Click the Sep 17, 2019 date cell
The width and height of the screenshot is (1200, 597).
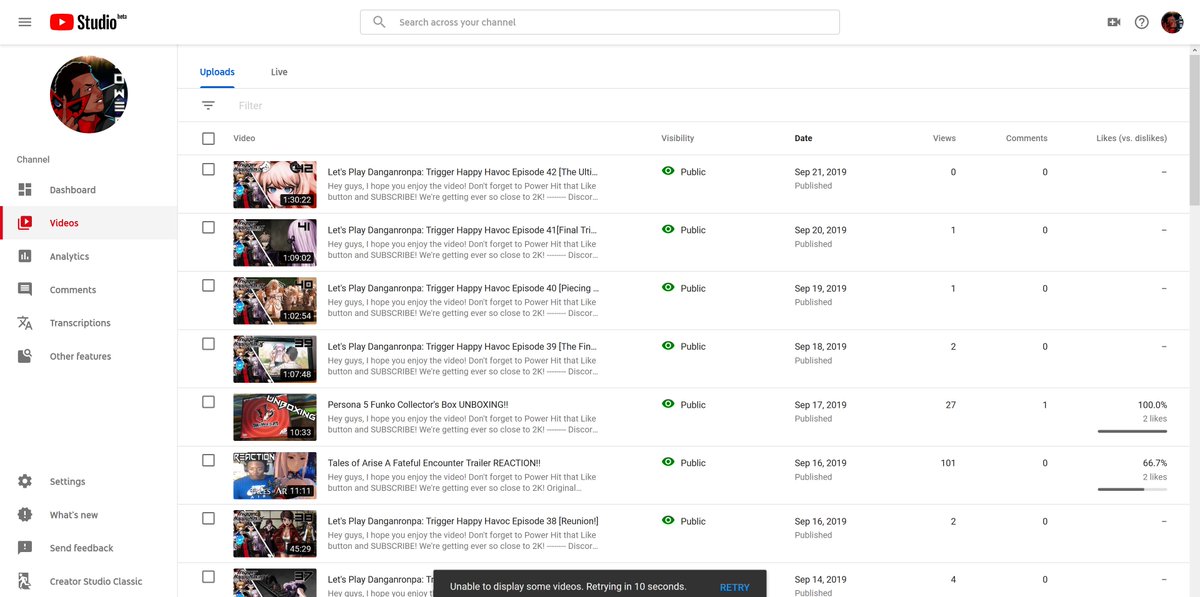[x=820, y=405]
